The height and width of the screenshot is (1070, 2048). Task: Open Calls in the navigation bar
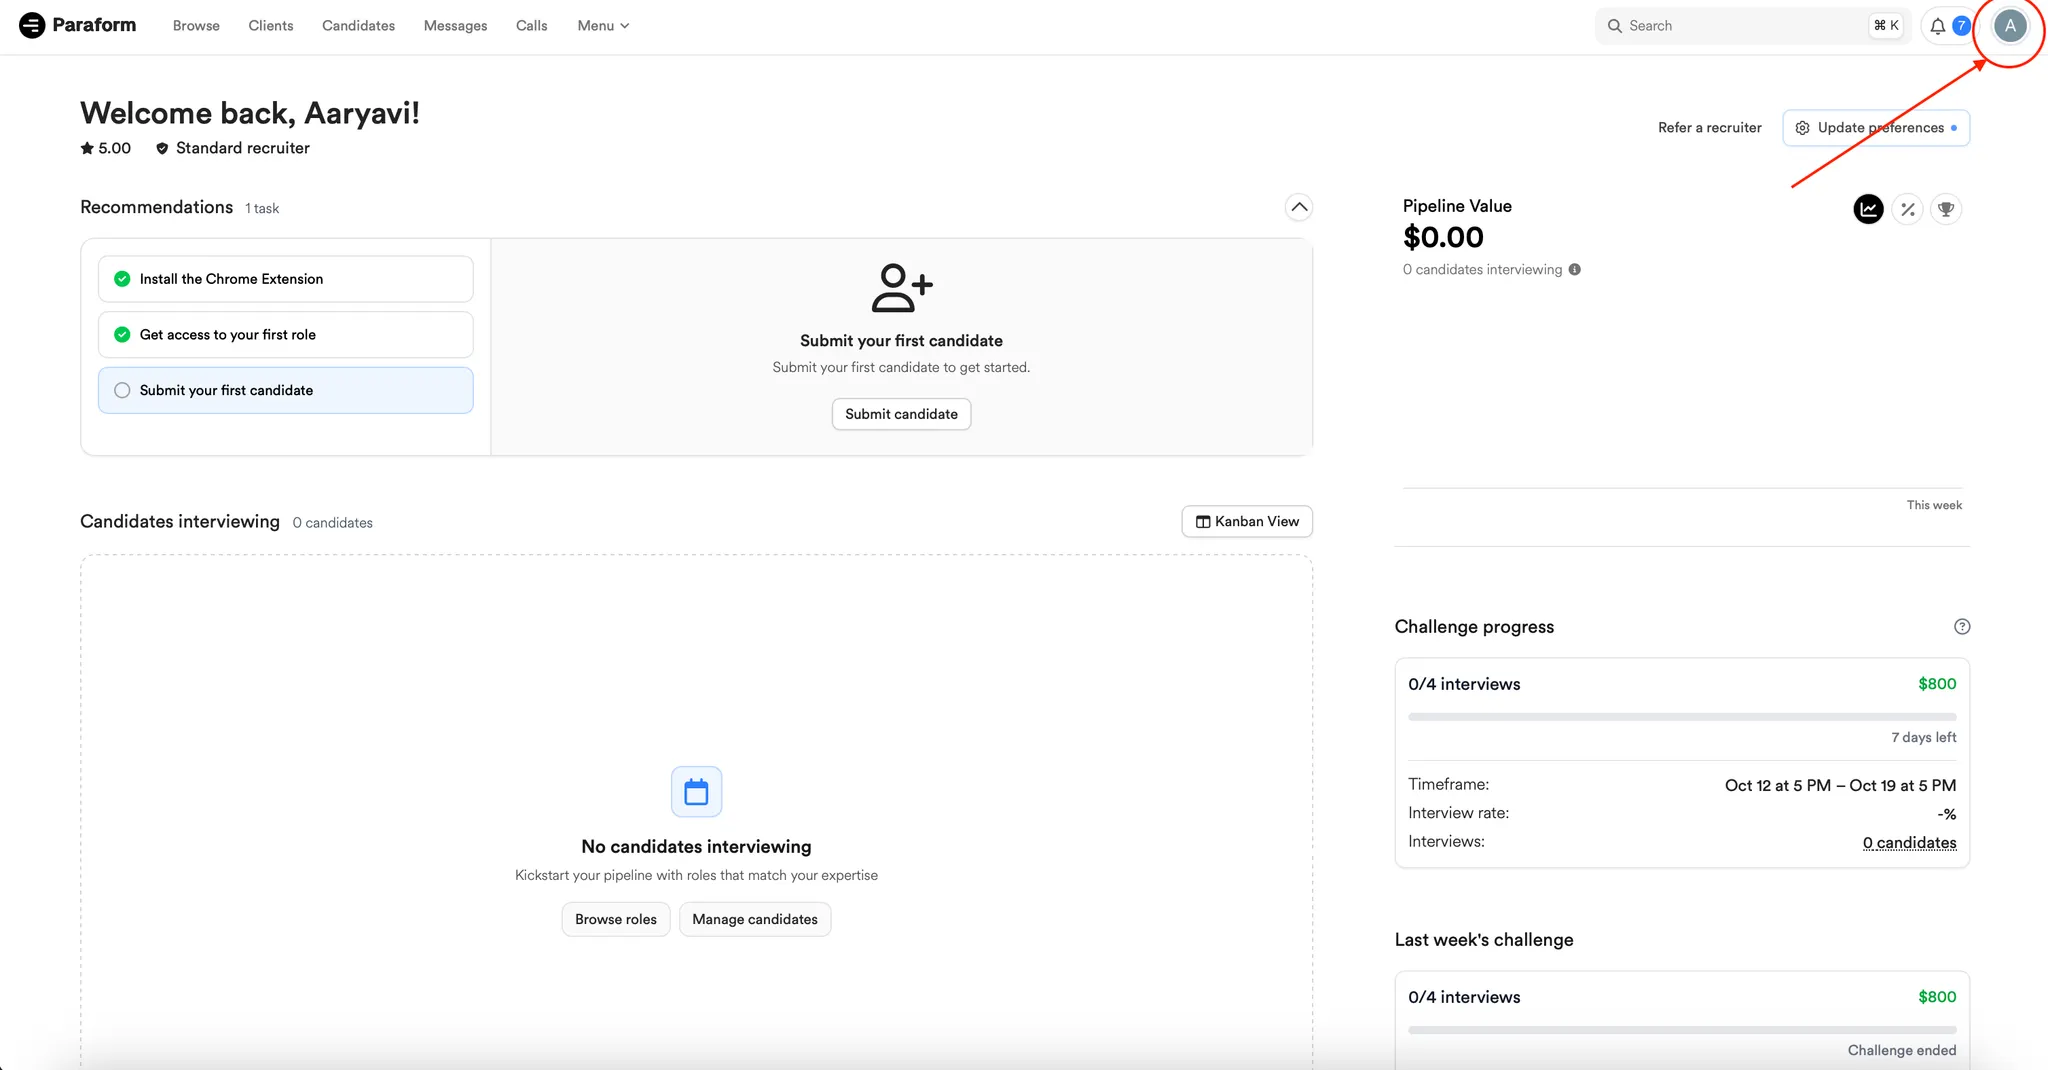tap(531, 26)
